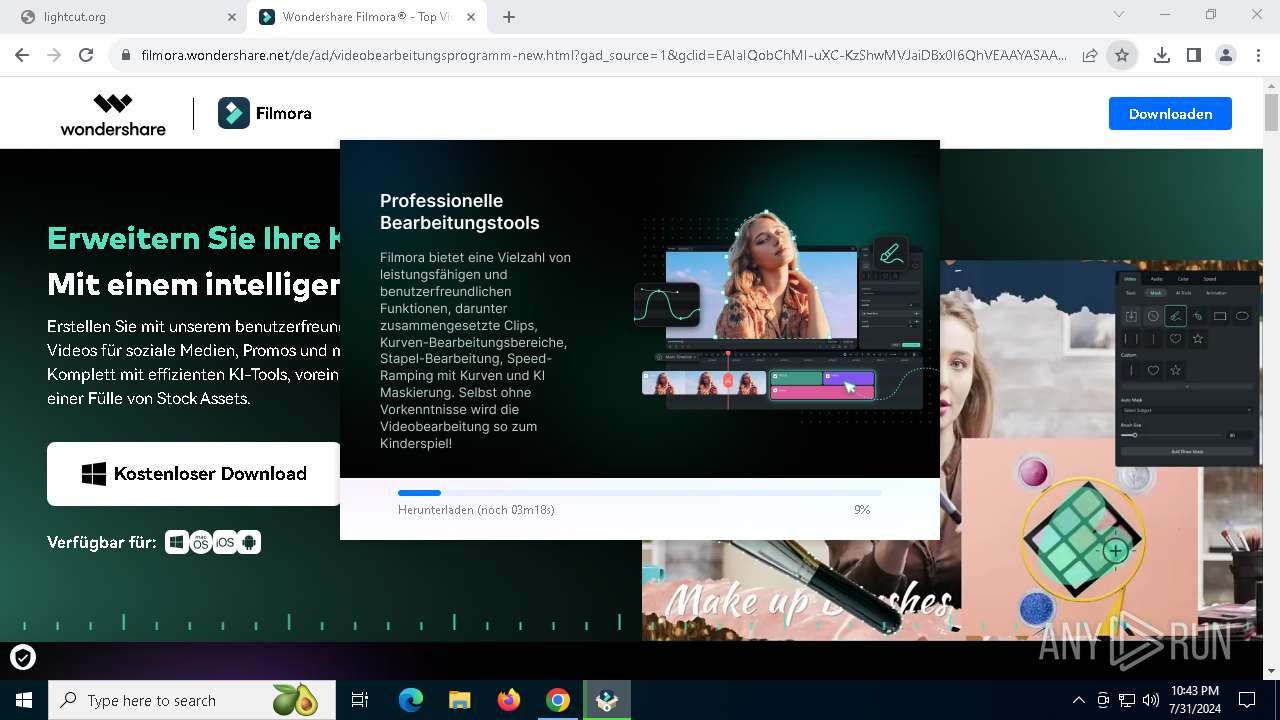Screen dimensions: 1280x720
Task: Close the lightcut.org tab
Action: pos(231,17)
